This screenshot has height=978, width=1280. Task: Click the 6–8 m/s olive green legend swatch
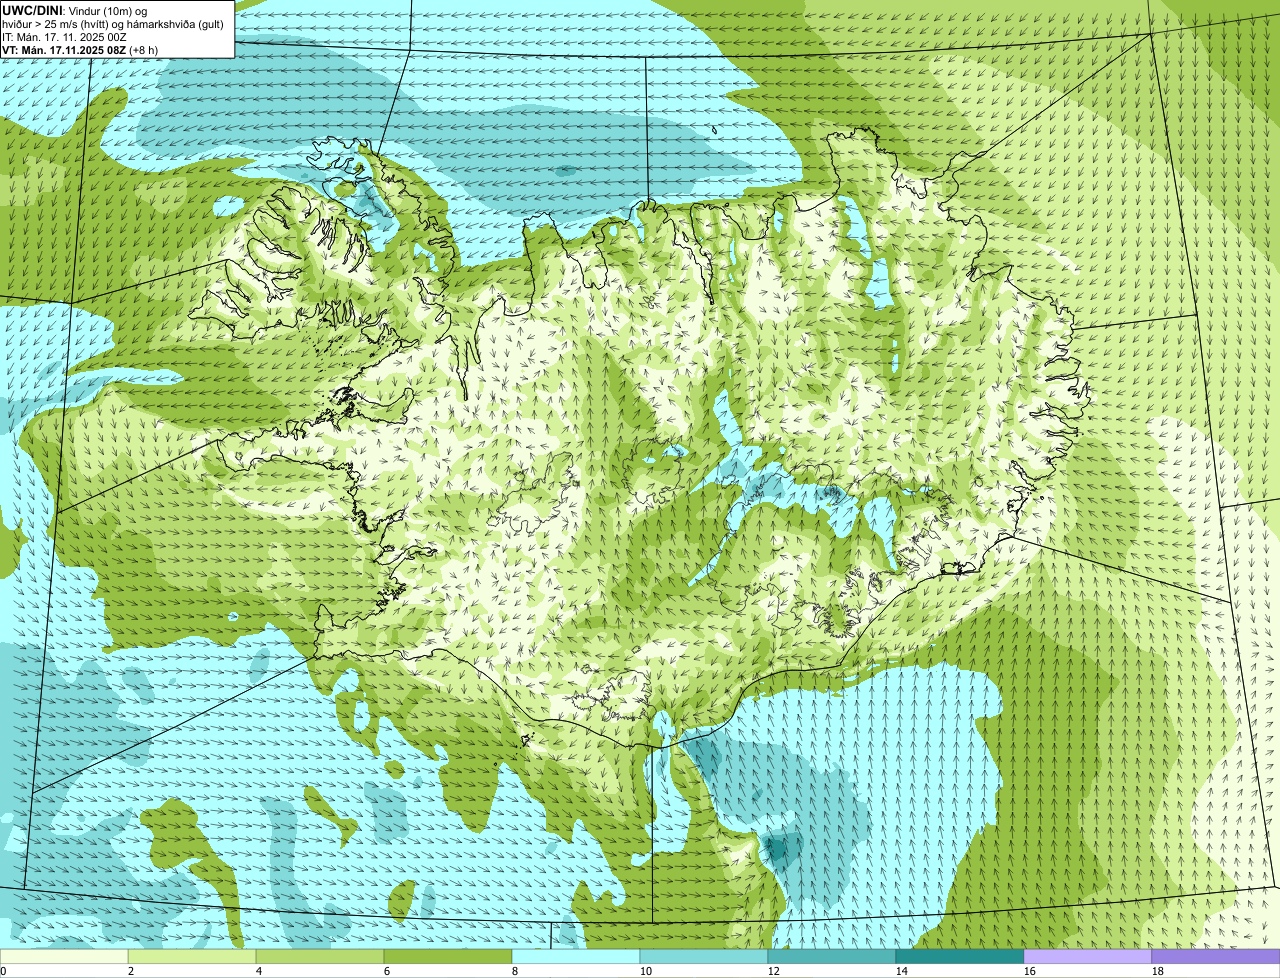tap(448, 957)
